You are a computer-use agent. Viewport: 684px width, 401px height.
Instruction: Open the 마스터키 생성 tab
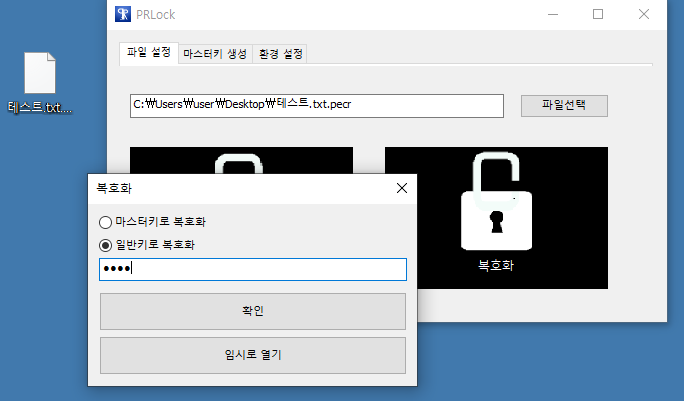tap(215, 54)
